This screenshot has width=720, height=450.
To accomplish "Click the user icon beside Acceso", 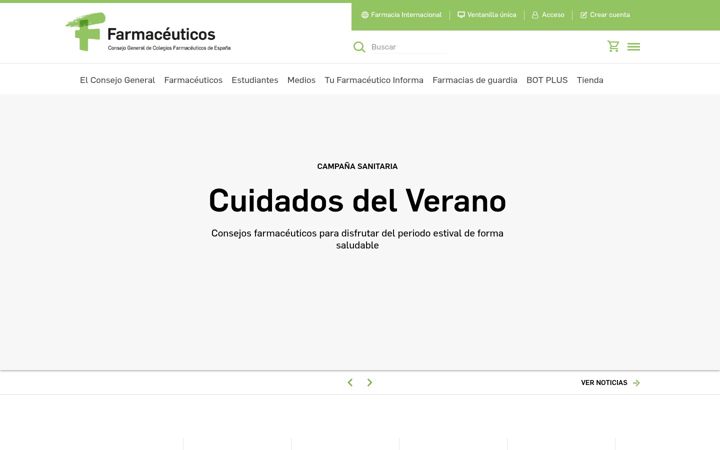I will [535, 15].
